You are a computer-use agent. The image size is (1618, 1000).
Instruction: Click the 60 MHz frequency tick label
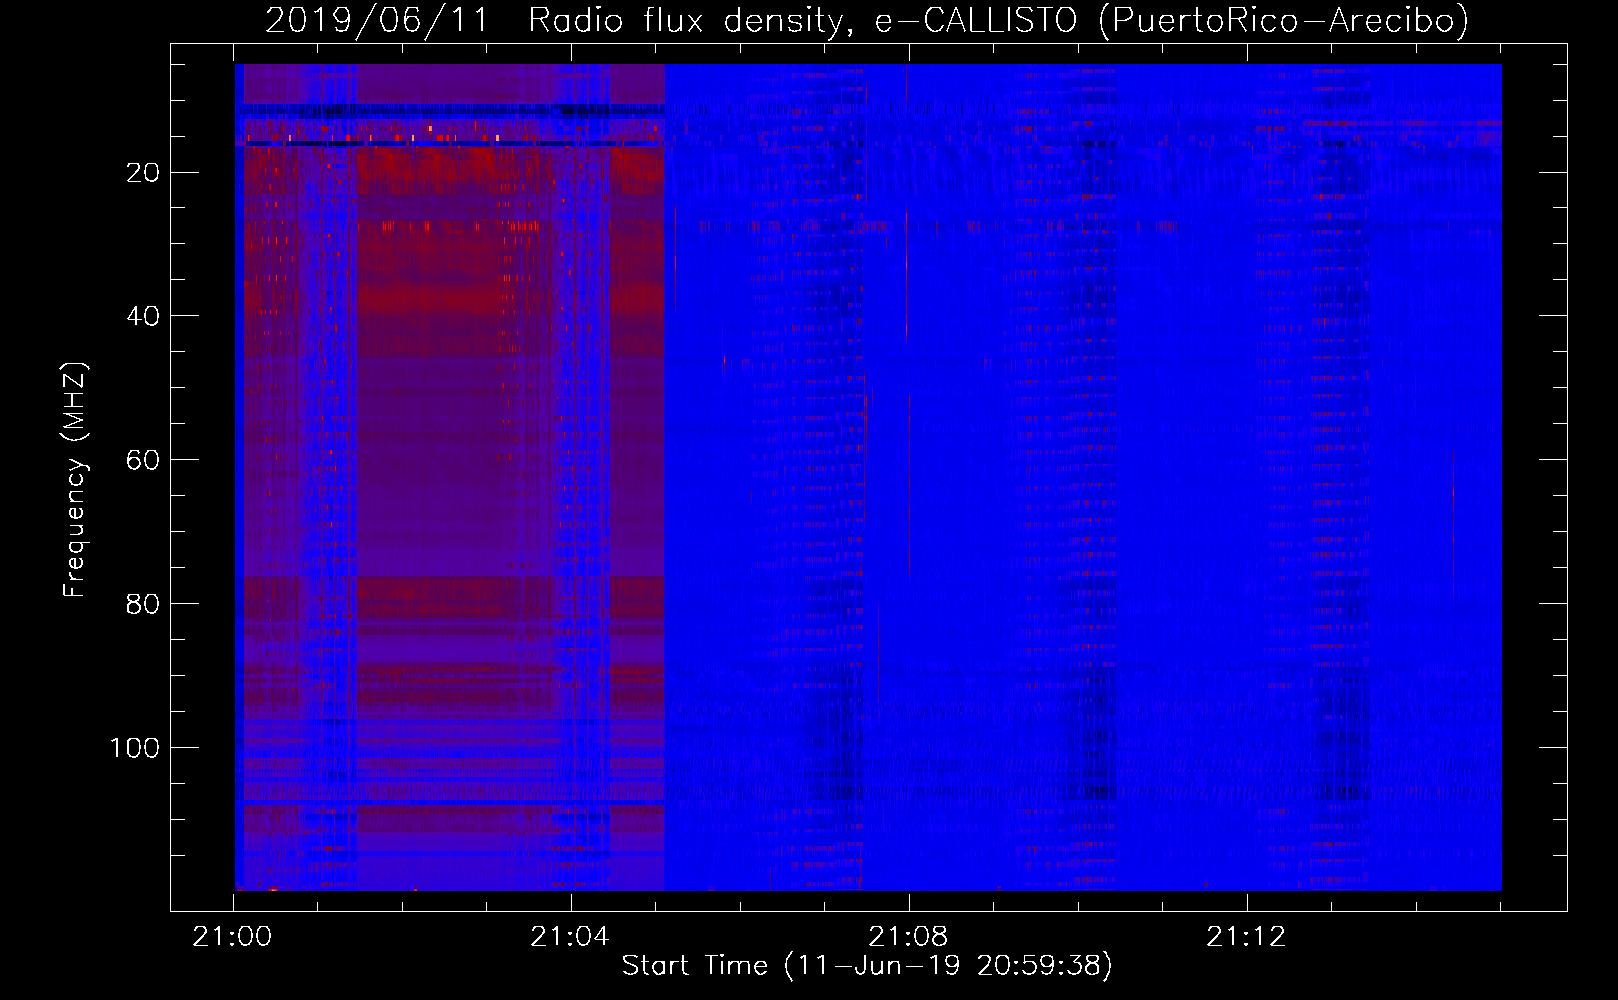143,460
